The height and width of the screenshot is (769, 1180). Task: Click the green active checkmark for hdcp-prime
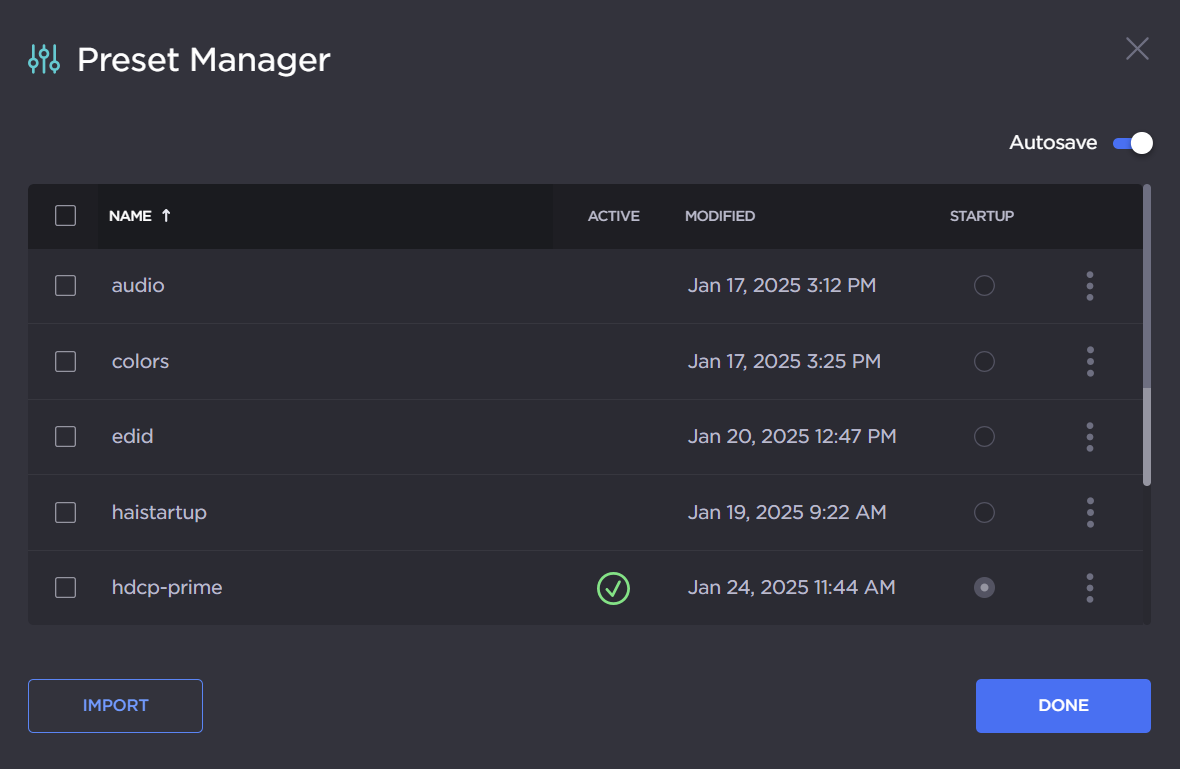tap(613, 588)
